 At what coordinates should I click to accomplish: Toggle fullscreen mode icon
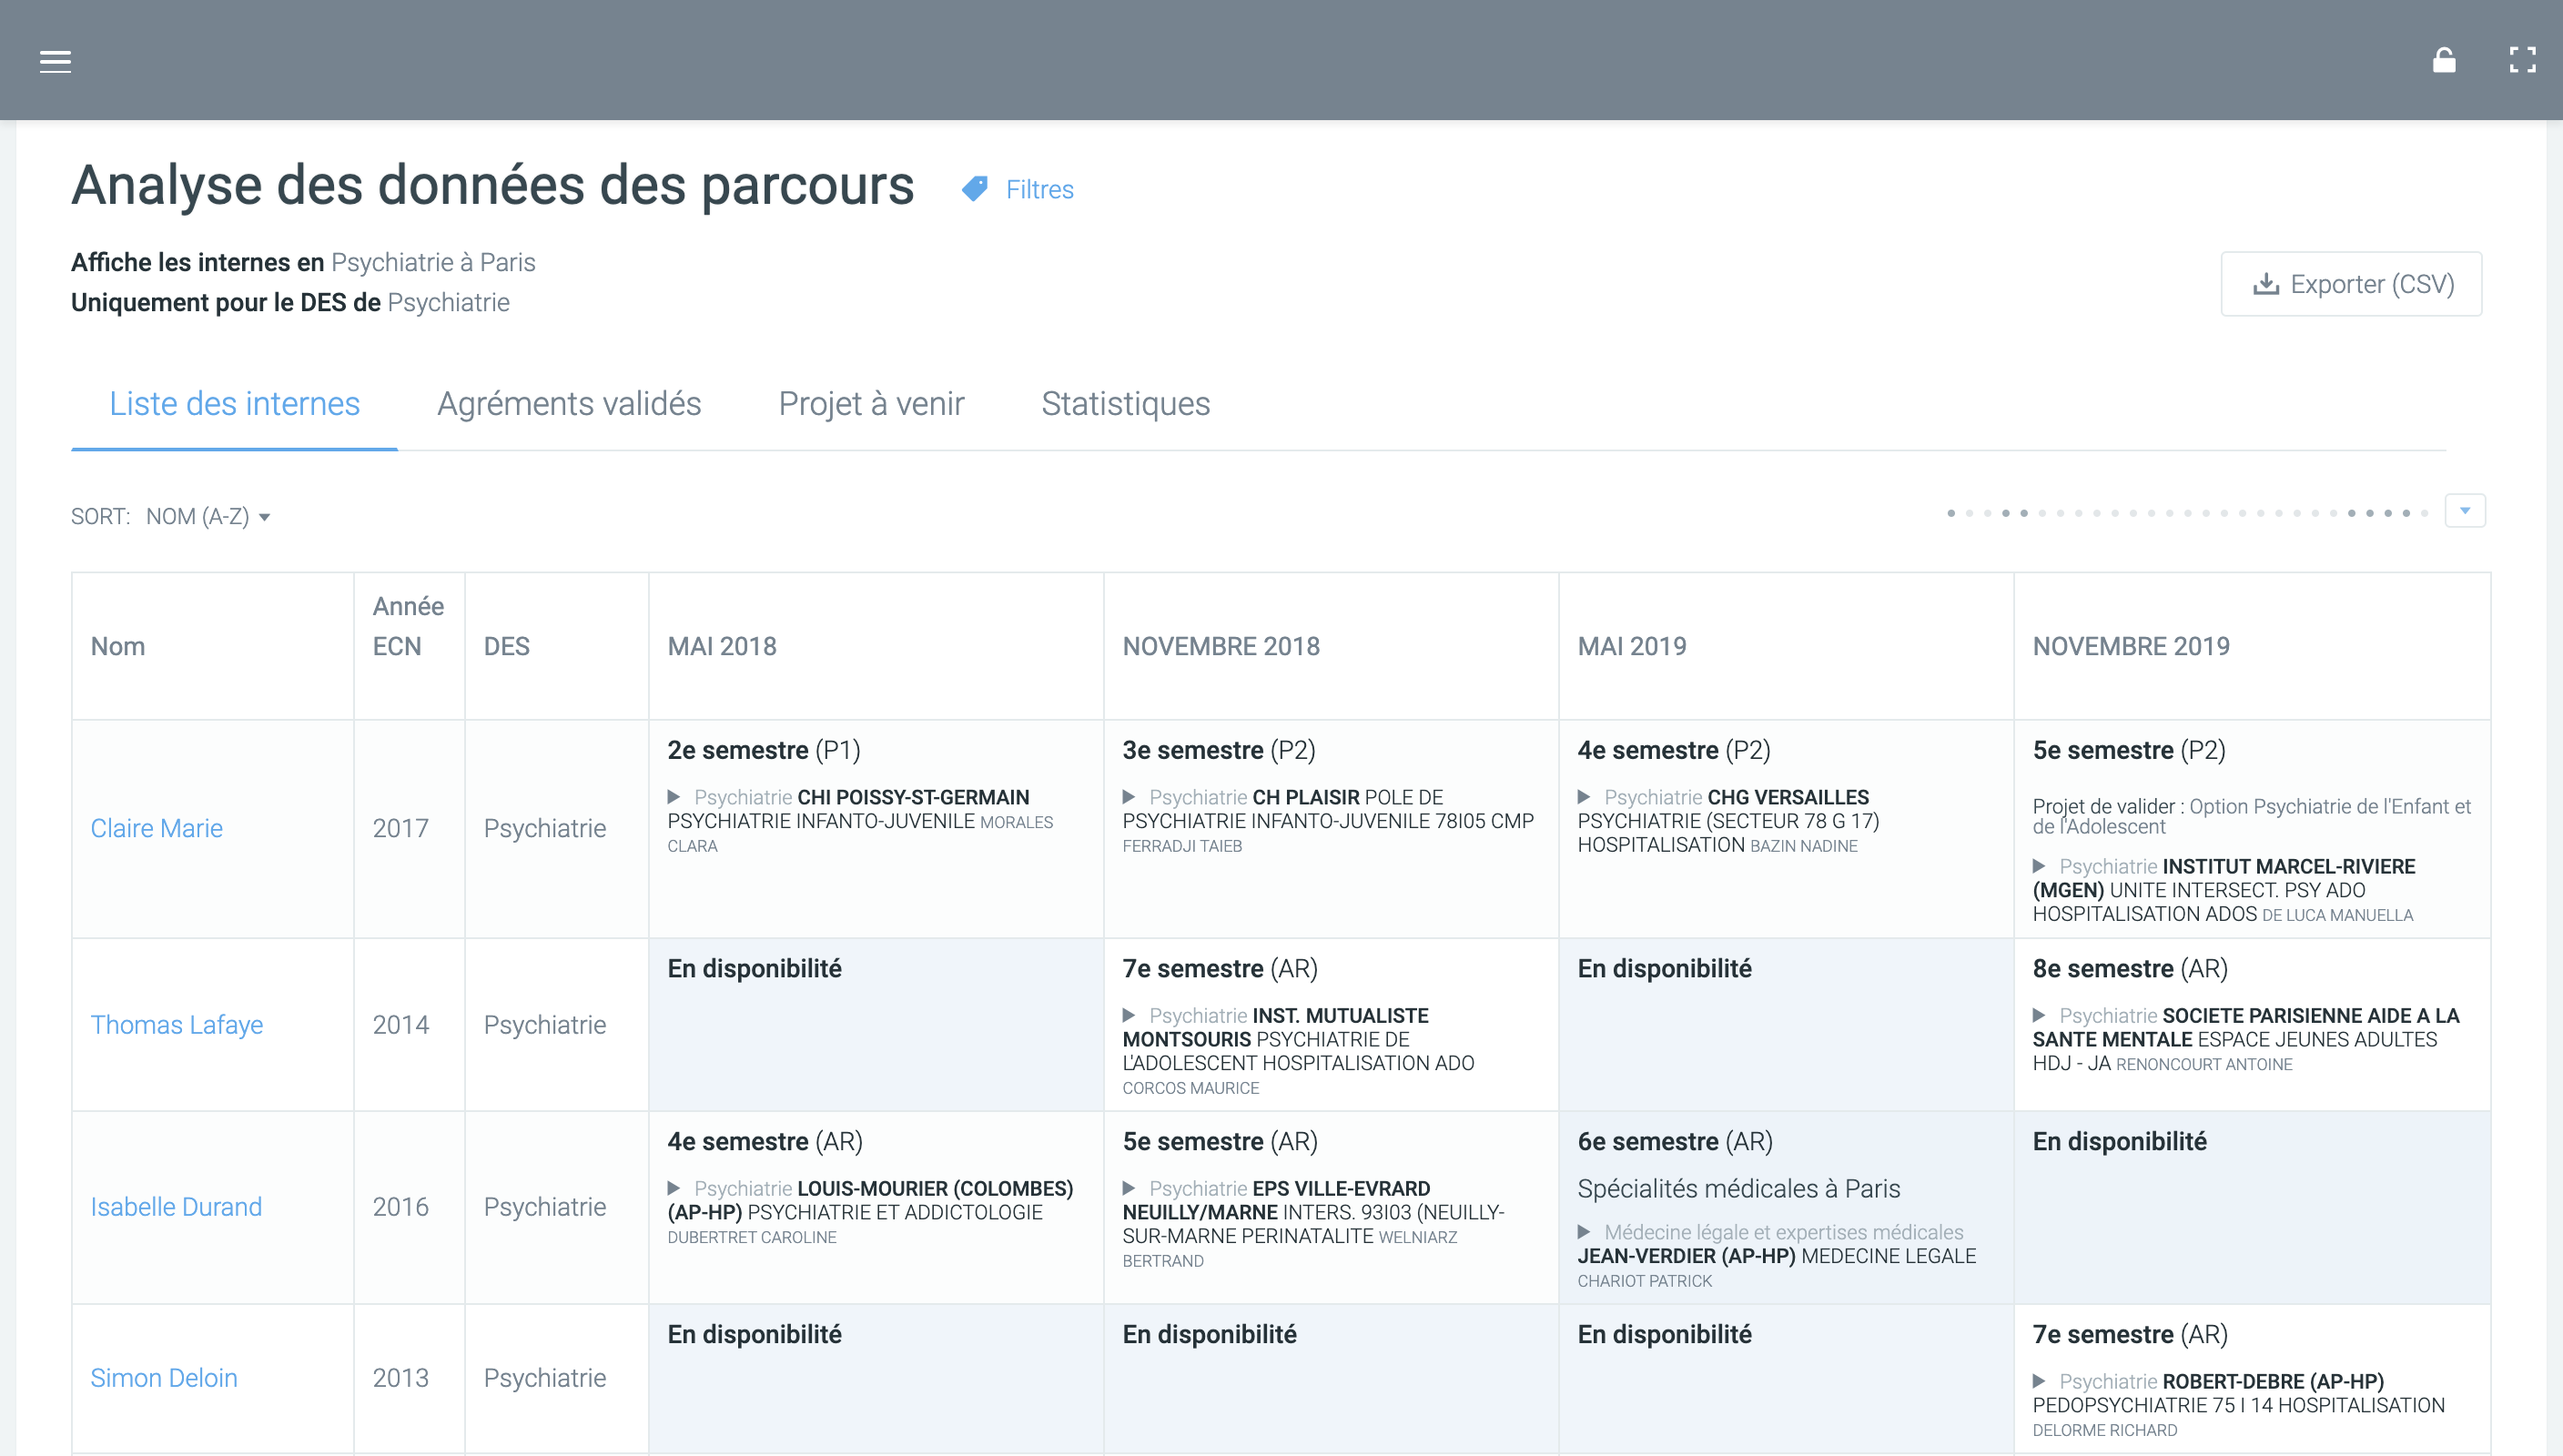coord(2522,61)
